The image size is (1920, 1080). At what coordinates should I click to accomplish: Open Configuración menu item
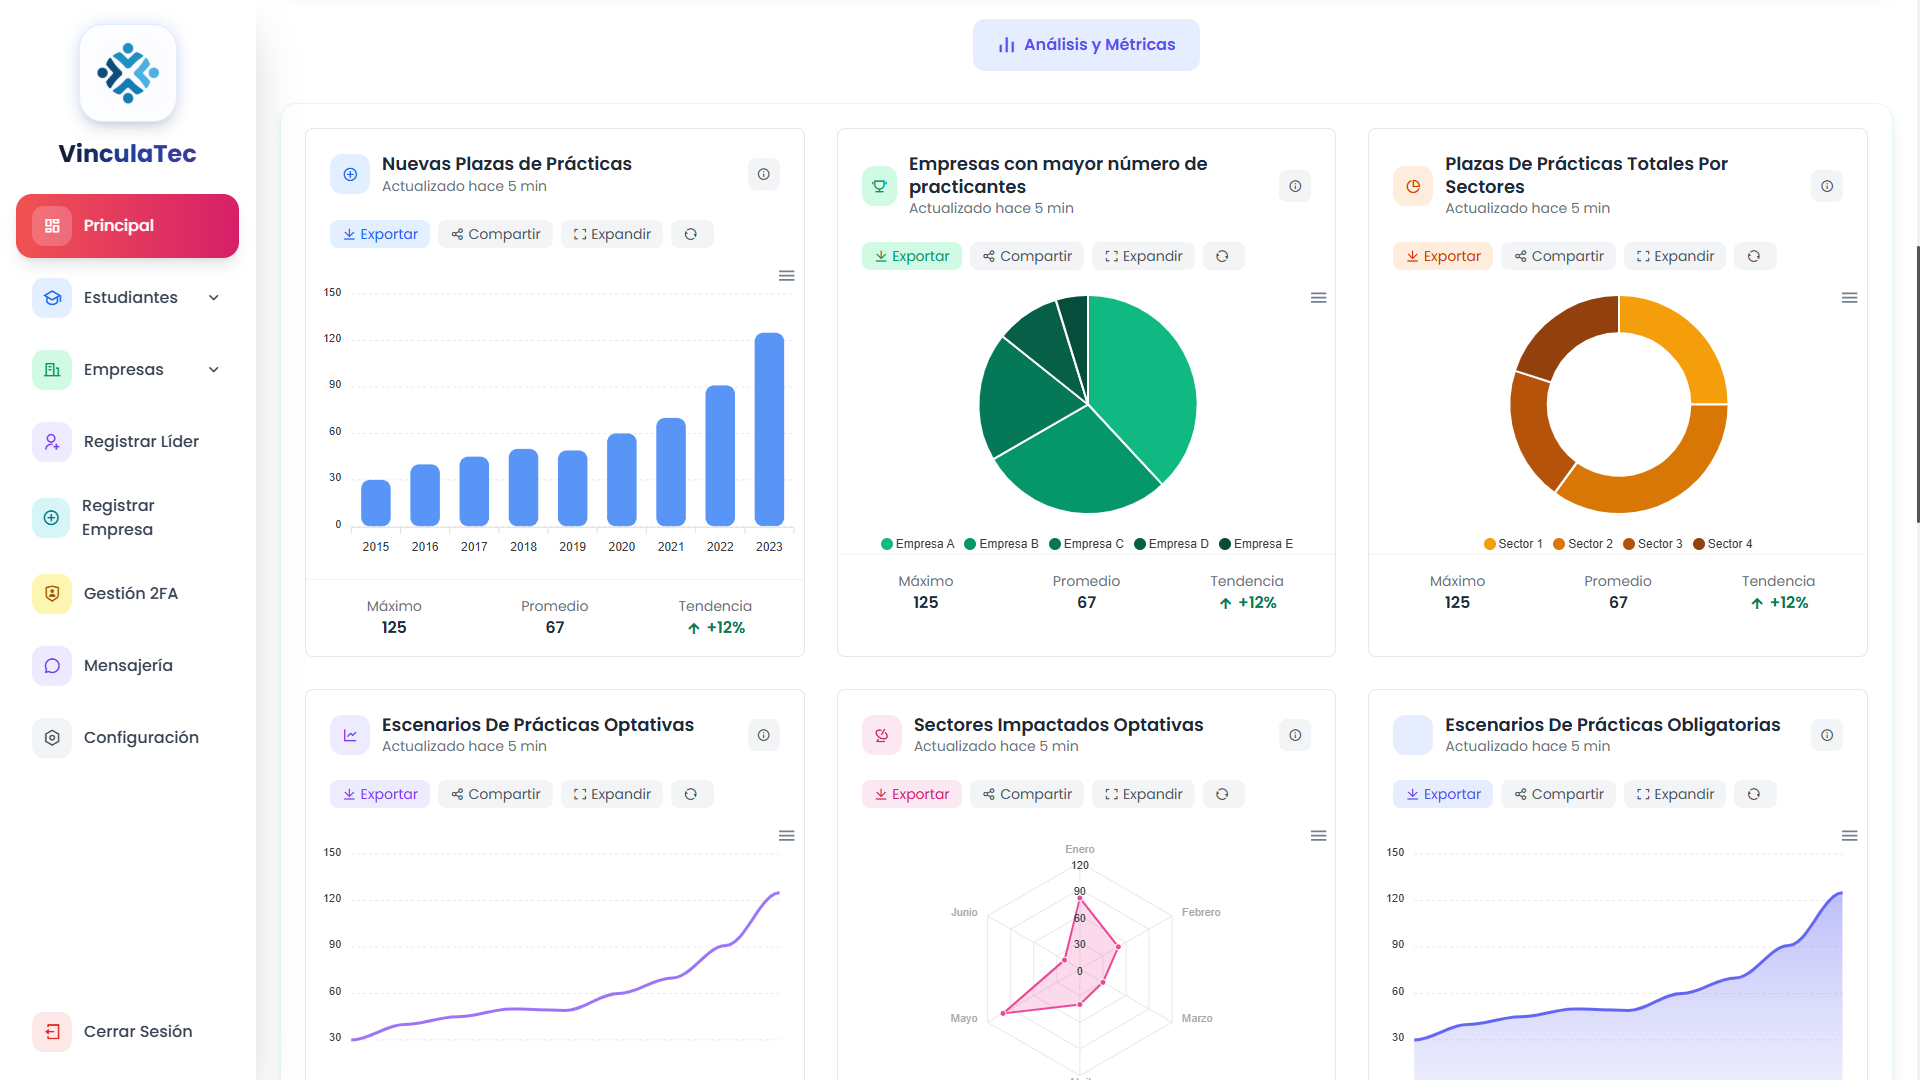[141, 737]
